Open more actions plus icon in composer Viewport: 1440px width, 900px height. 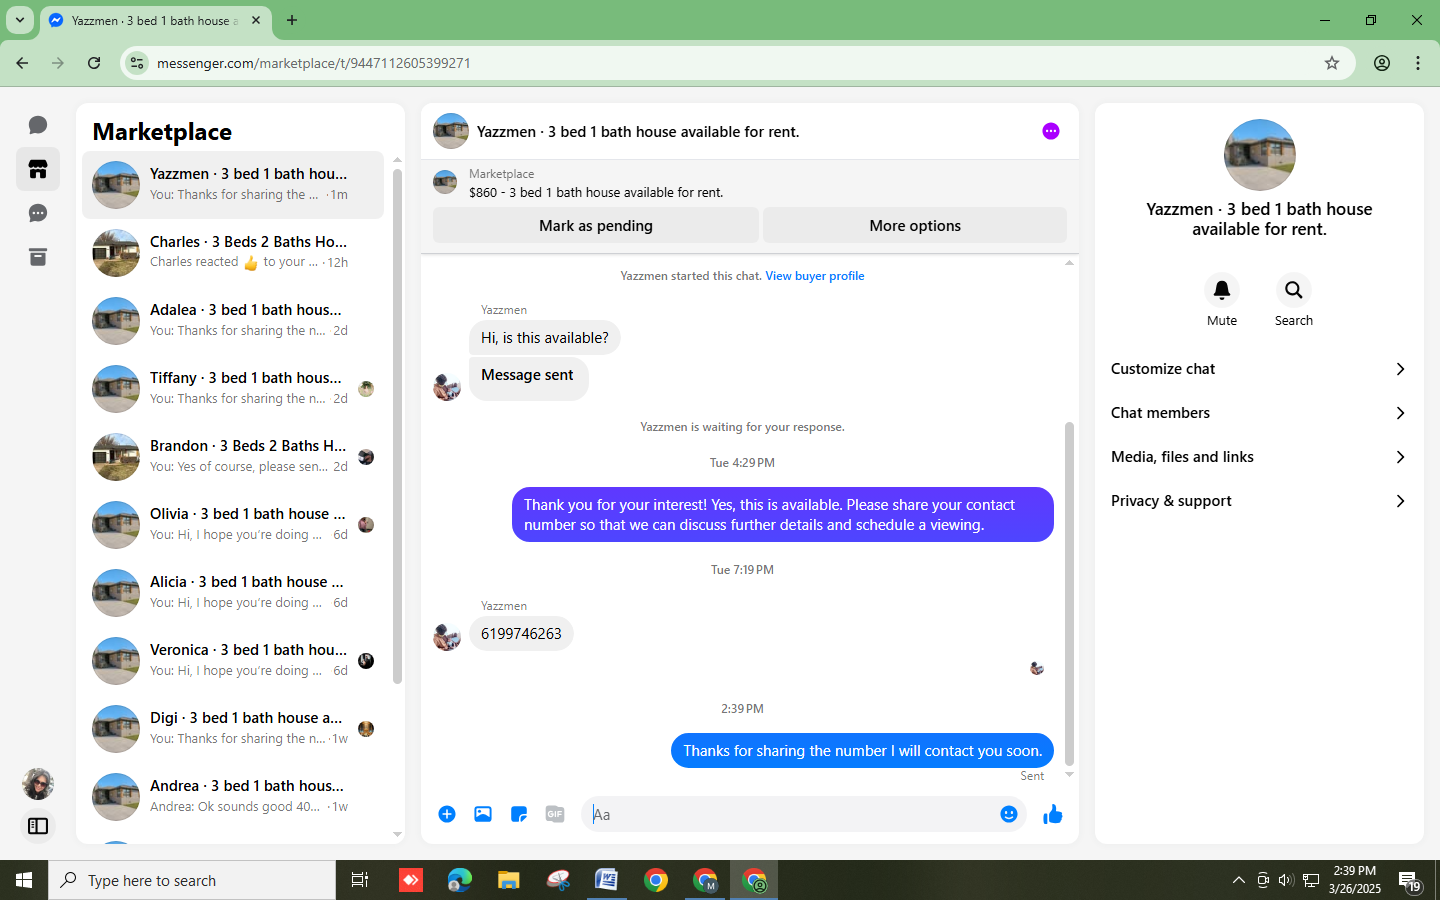click(447, 814)
